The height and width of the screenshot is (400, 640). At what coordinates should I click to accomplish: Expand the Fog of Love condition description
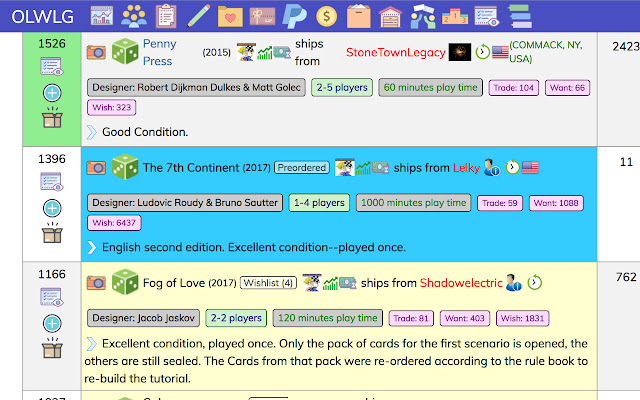tap(92, 344)
